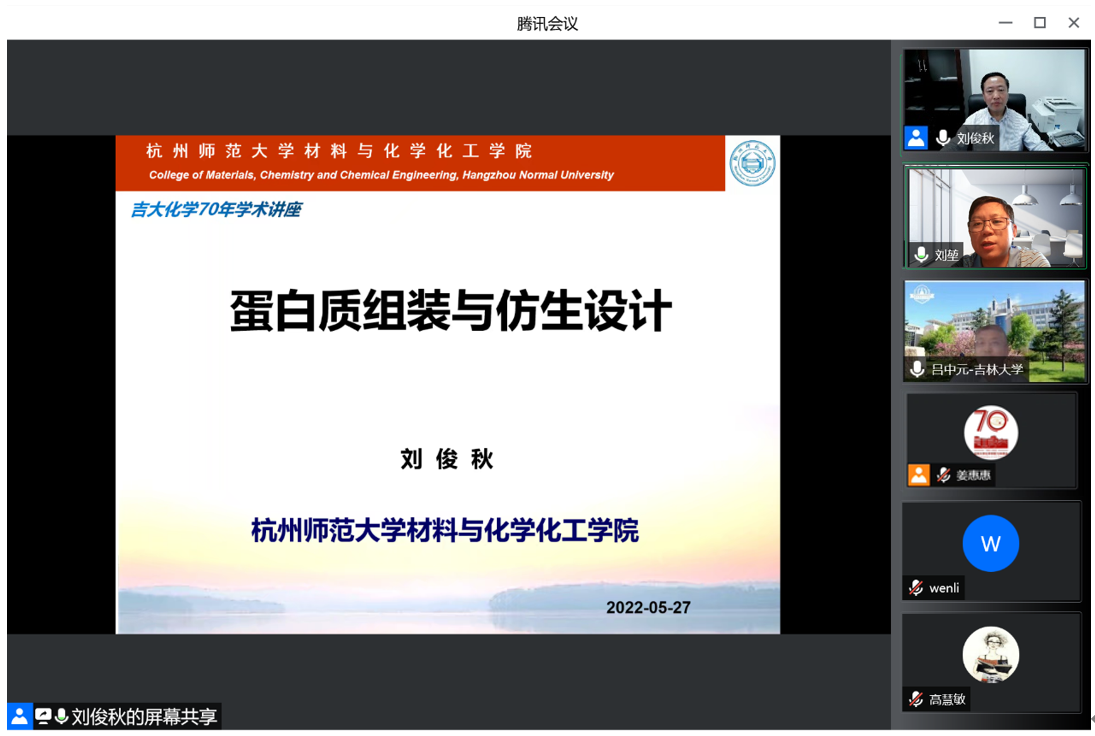The image size is (1095, 736).
Task: Click the orange user icon beside 姜惠惠
Action: (918, 475)
